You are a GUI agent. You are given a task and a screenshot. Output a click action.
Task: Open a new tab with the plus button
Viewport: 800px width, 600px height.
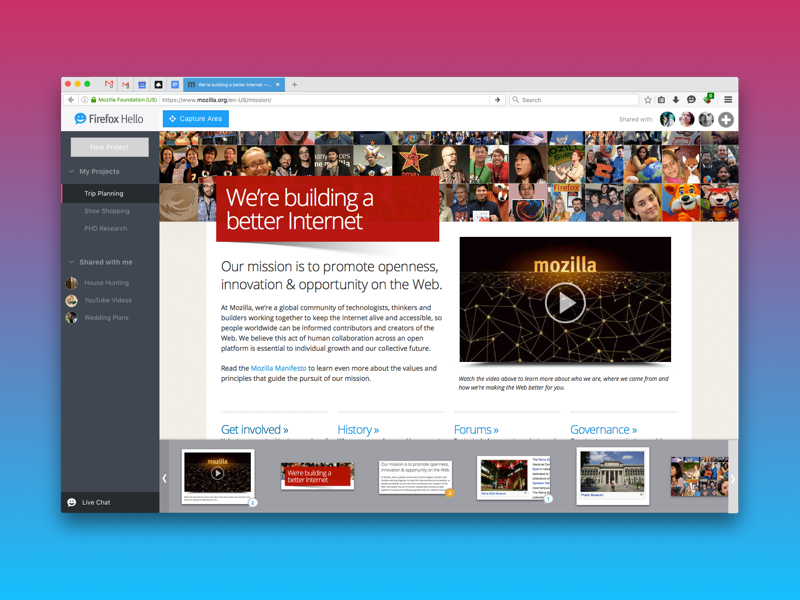tap(294, 85)
